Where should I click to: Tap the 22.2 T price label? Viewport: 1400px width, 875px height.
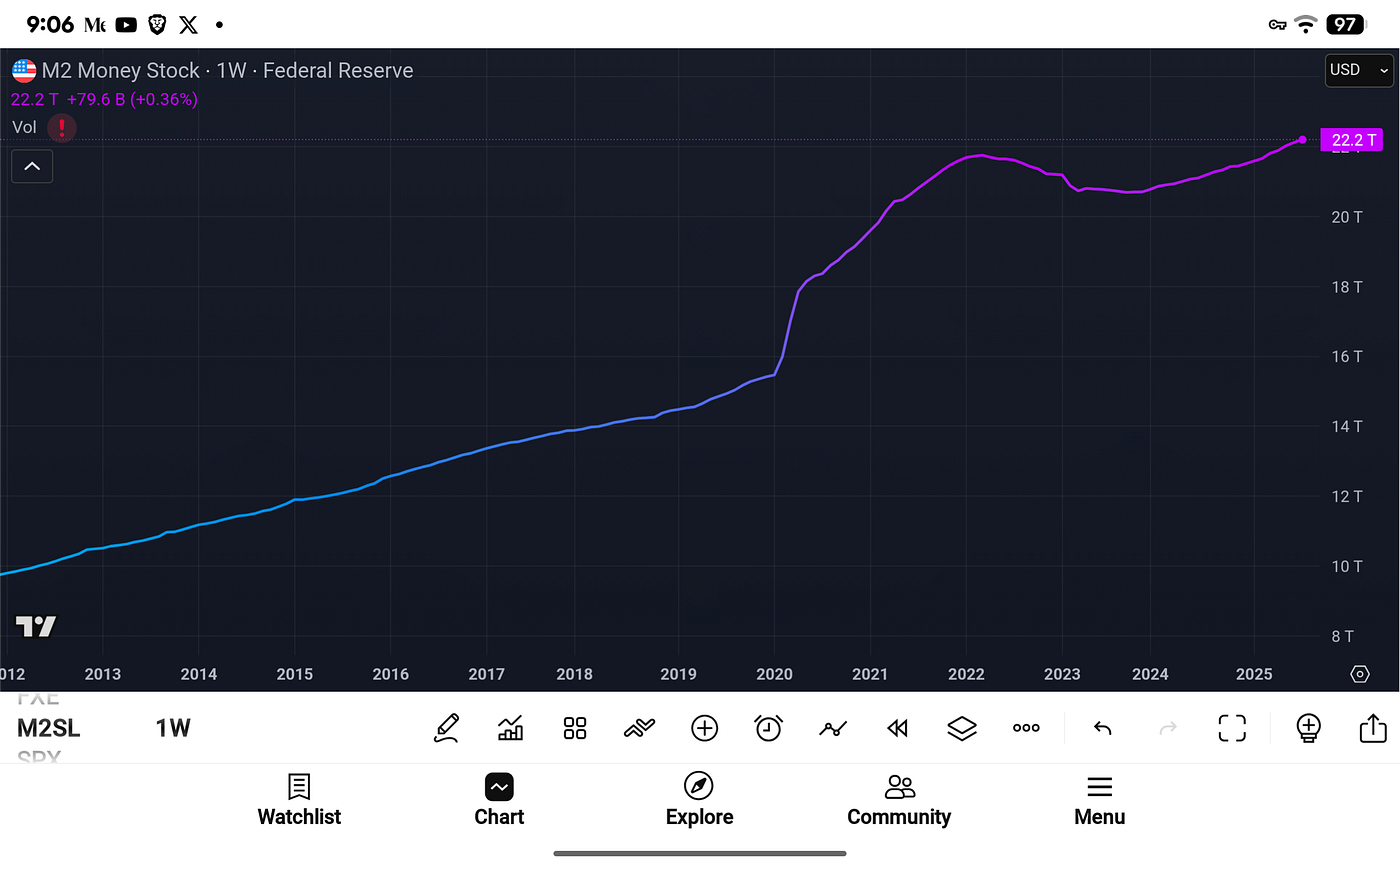[x=1352, y=140]
